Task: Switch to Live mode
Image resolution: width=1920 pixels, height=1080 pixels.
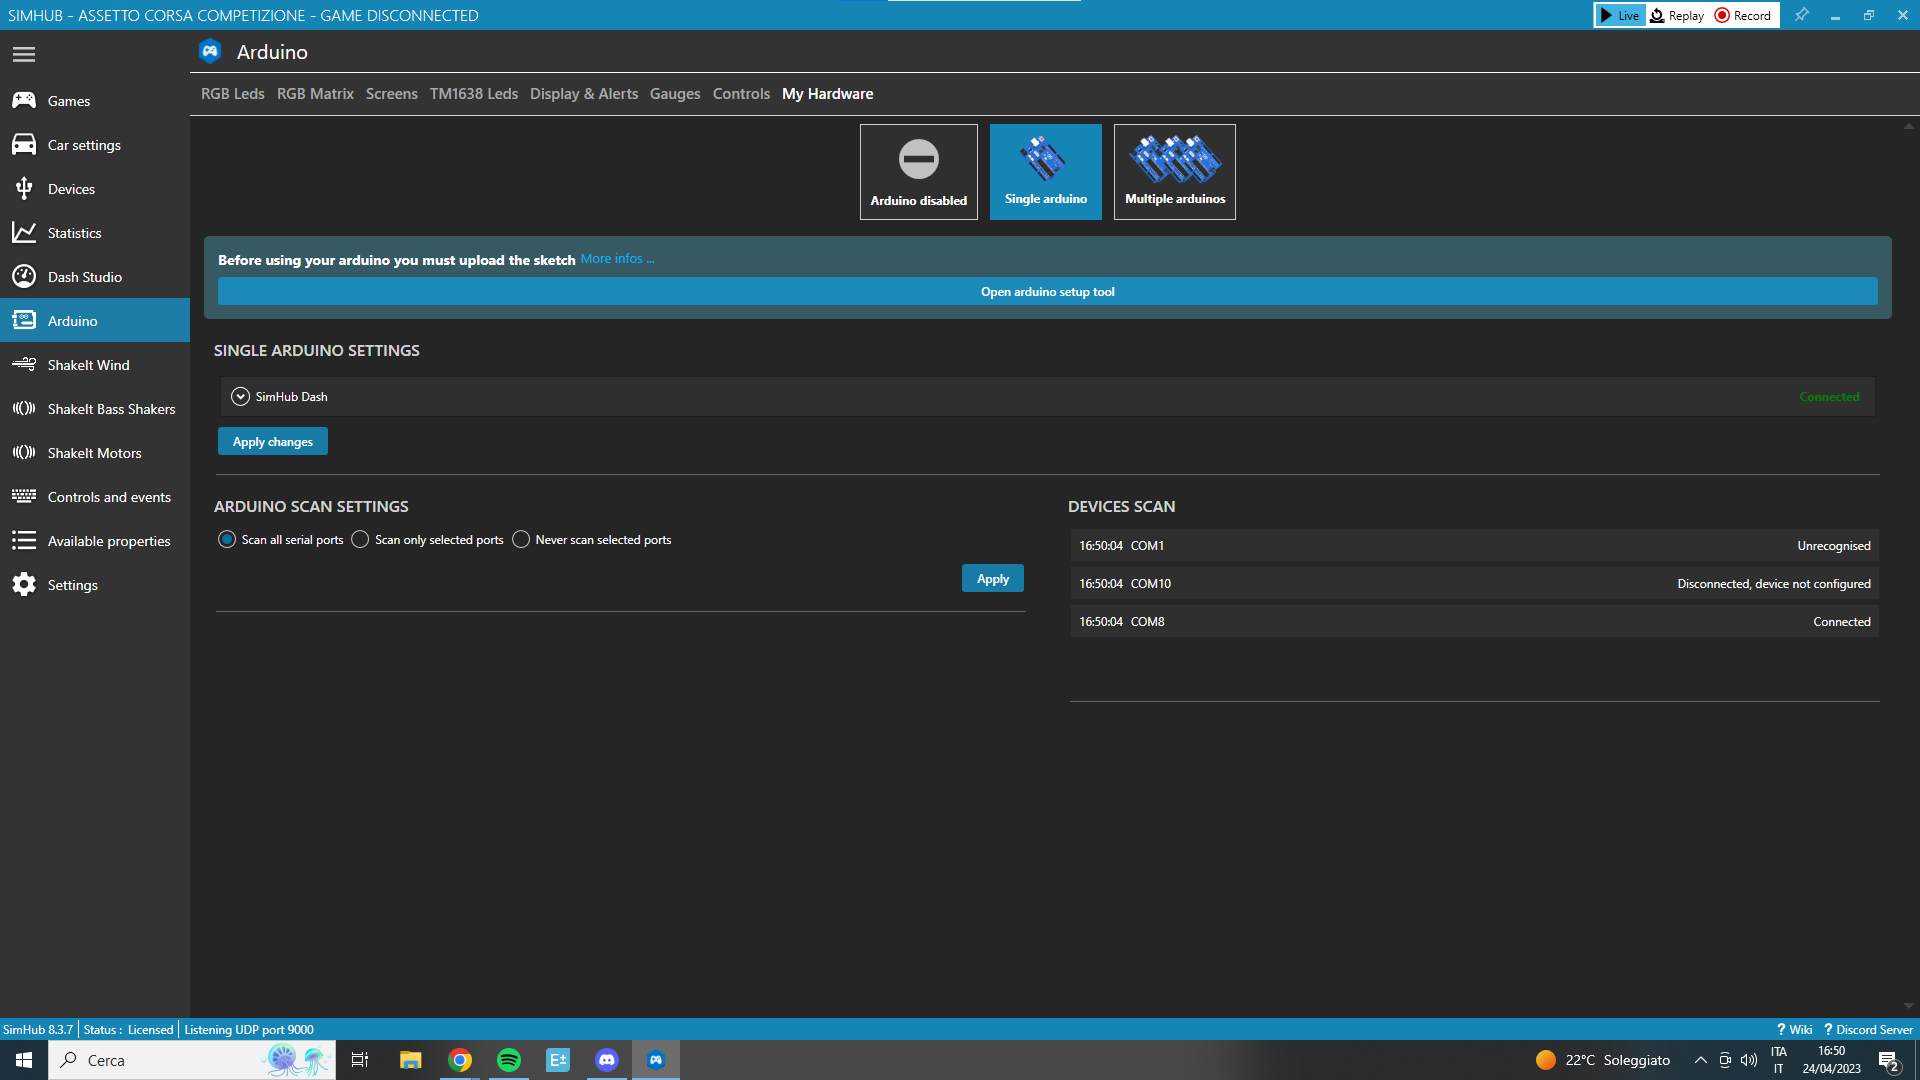Action: (x=1620, y=15)
